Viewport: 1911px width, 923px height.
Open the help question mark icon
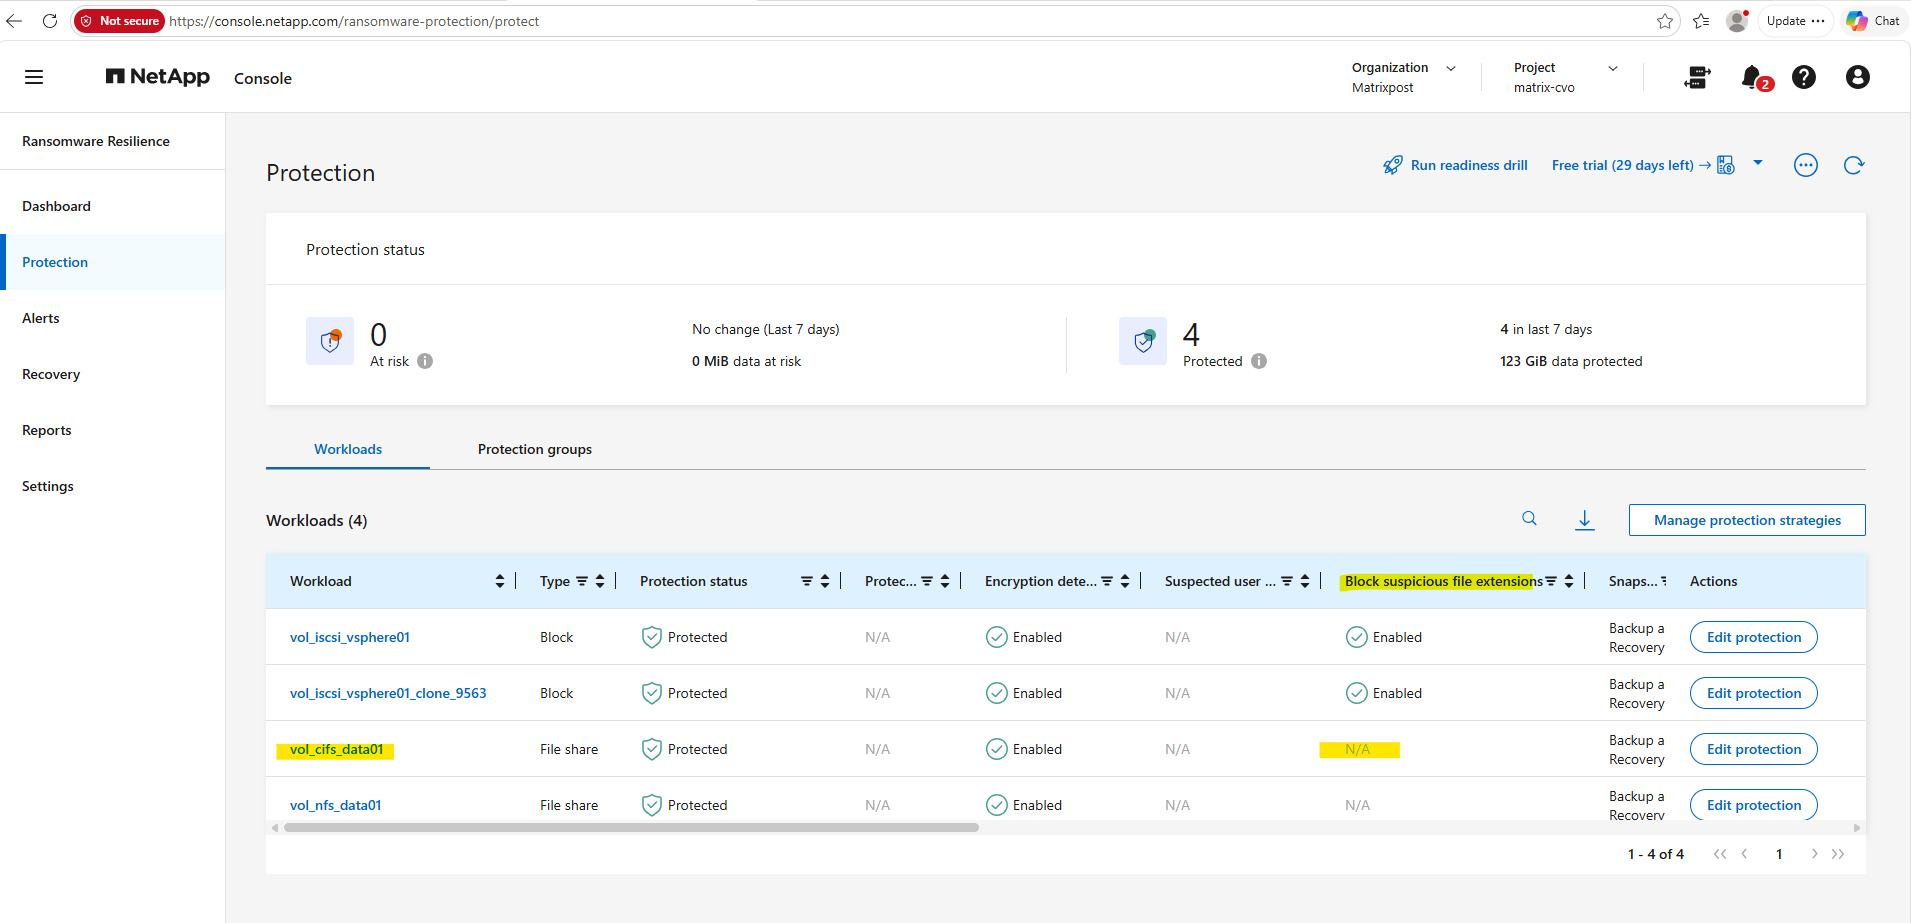click(1804, 77)
